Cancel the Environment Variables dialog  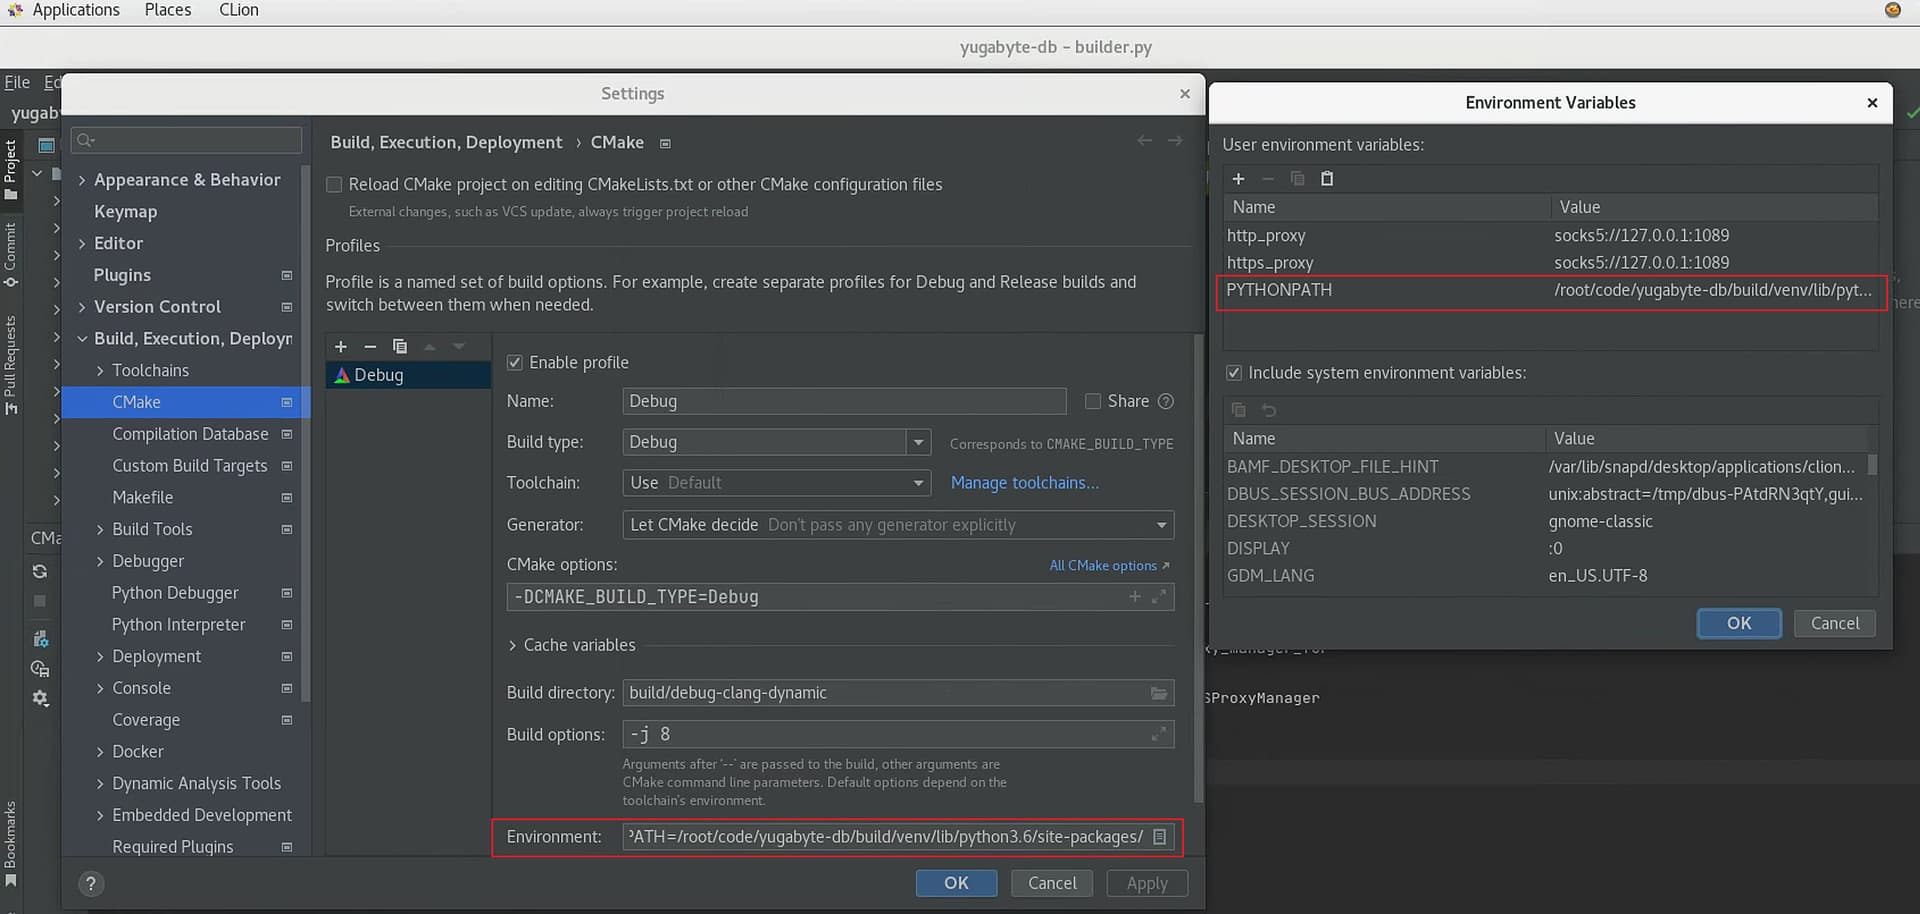pos(1835,623)
